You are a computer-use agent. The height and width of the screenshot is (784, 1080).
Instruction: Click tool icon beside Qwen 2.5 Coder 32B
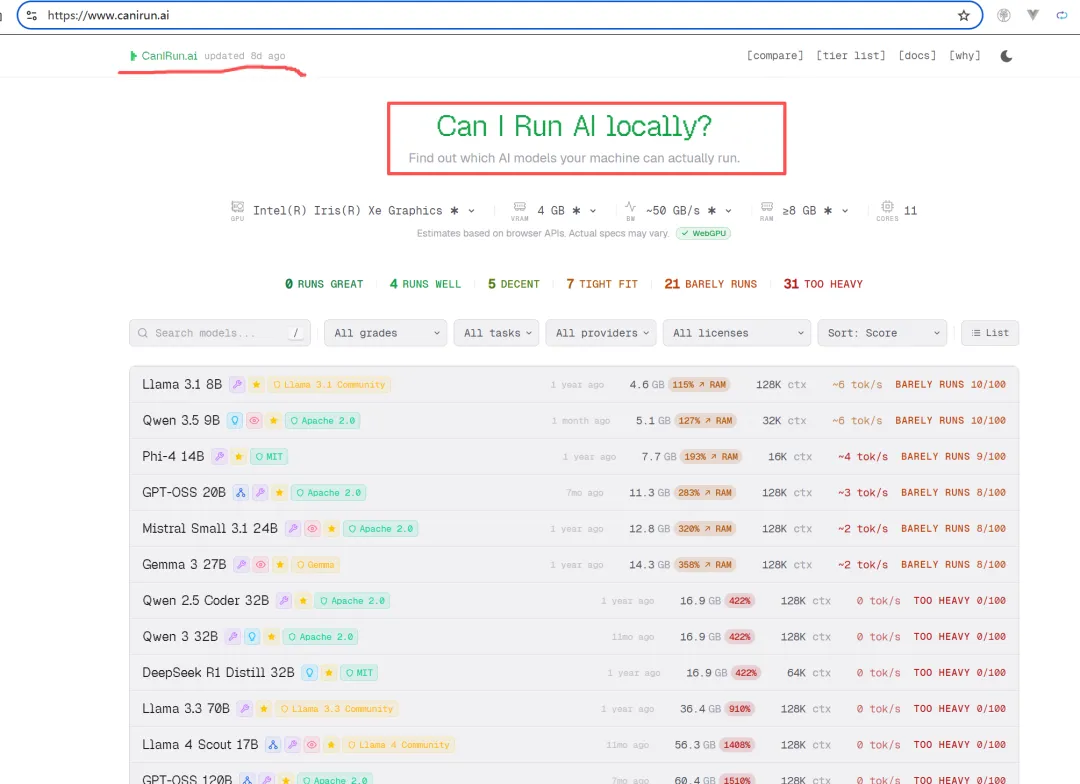coord(284,601)
